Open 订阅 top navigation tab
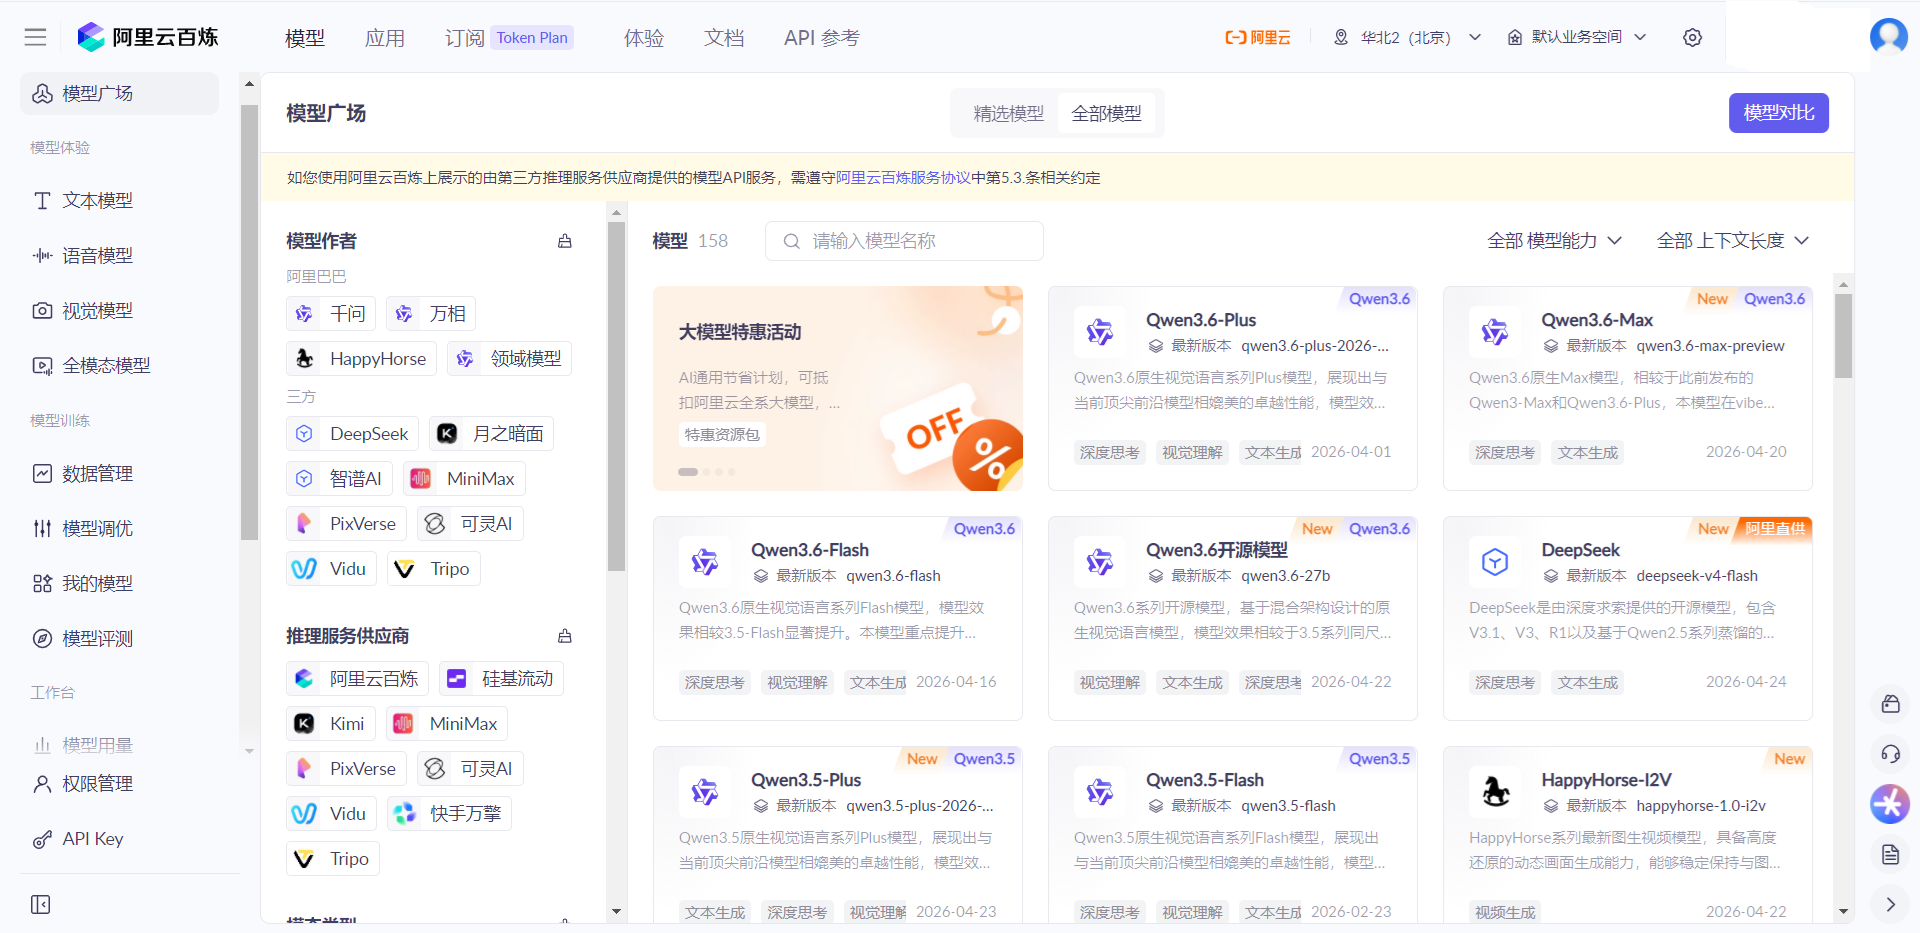Screen dimensions: 1920x933 (464, 38)
